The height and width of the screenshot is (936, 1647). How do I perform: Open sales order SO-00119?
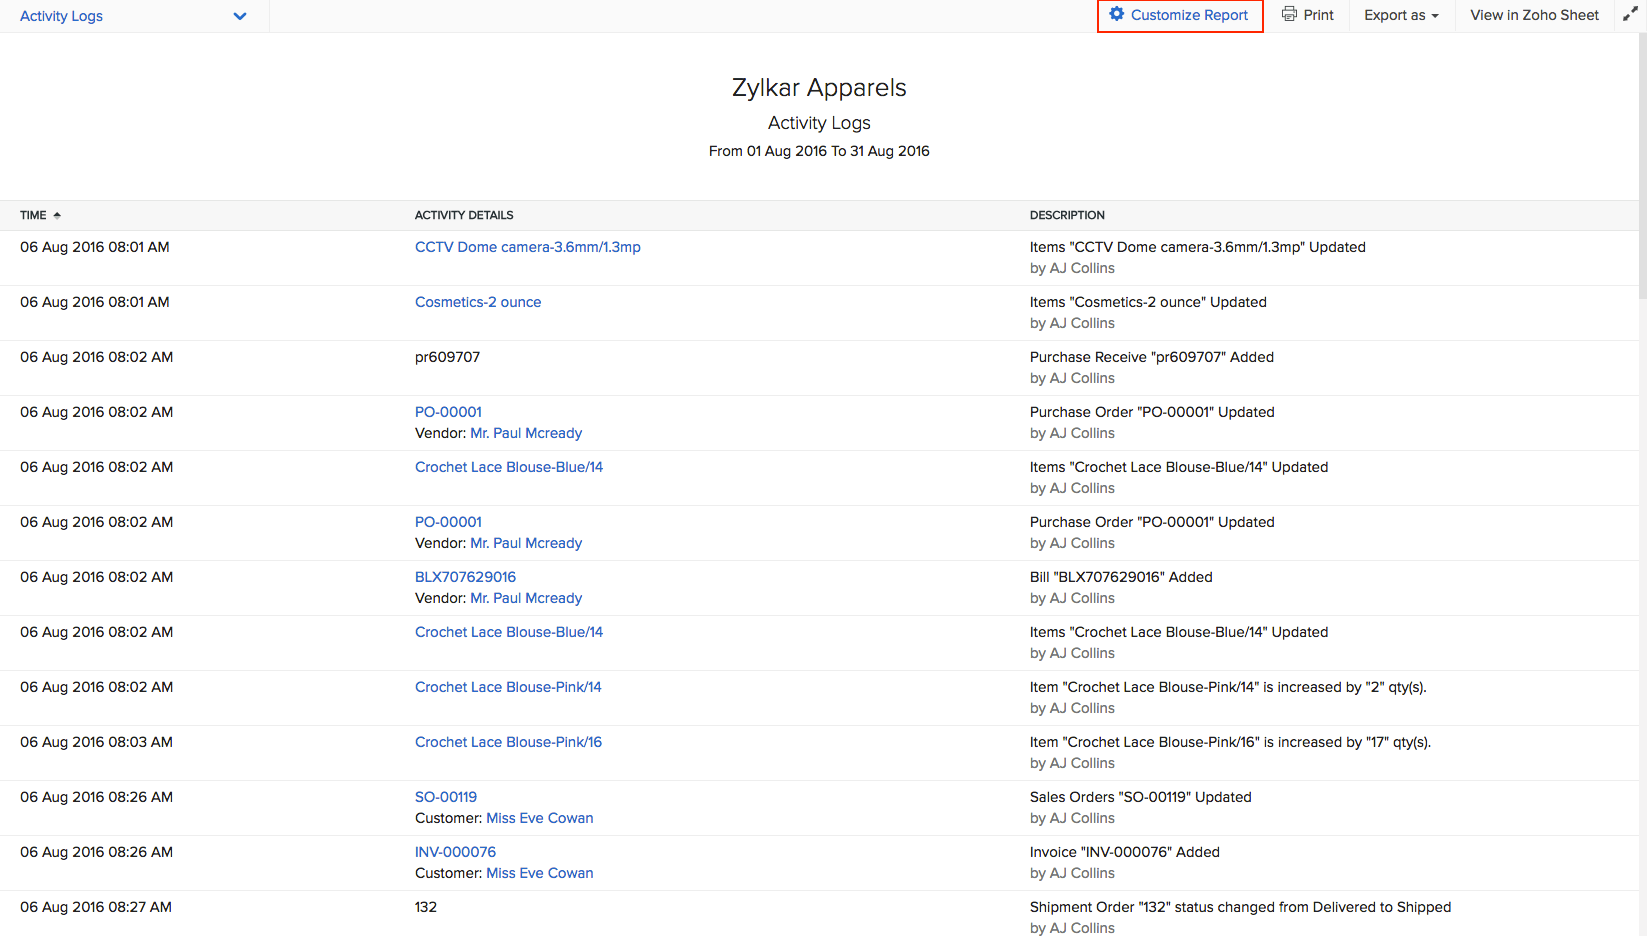point(446,797)
